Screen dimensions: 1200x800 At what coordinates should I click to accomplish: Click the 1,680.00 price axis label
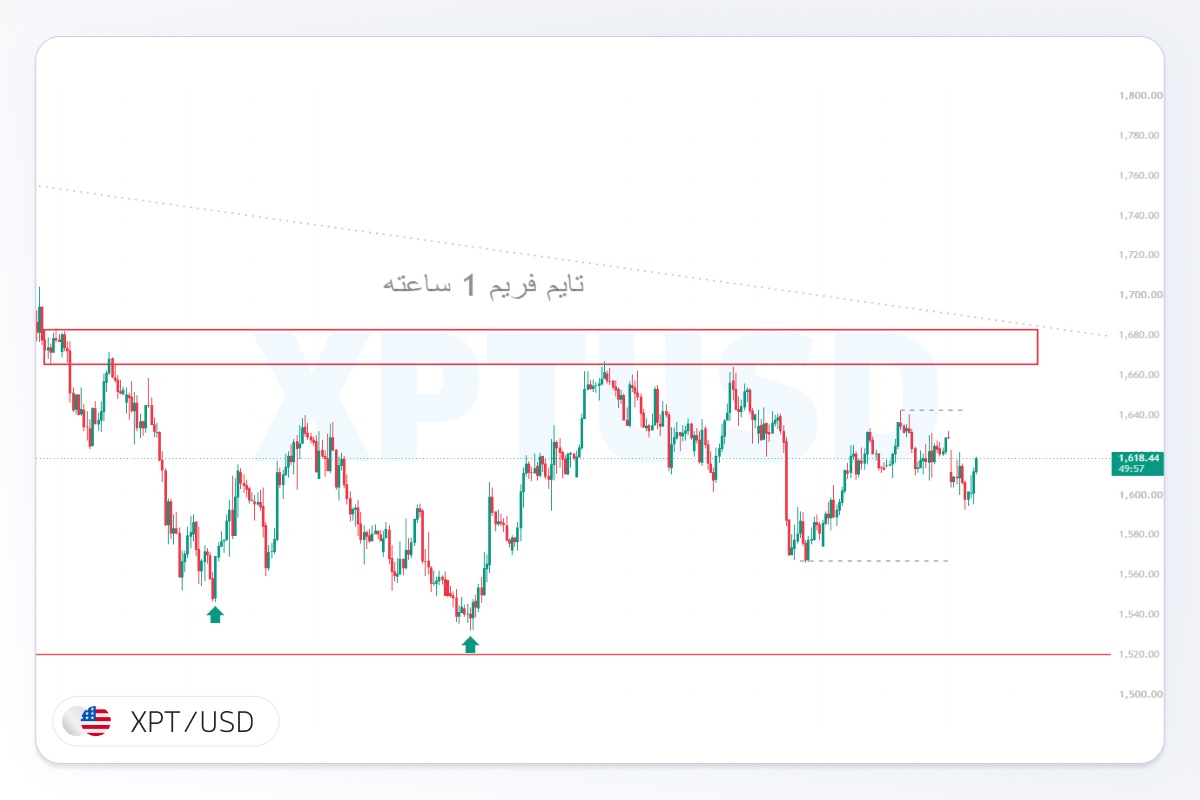(1140, 335)
